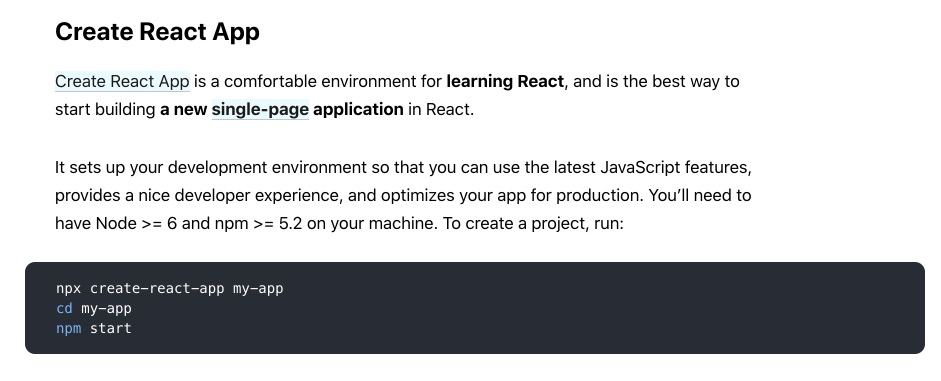Click the npx create-react-app my-app code line
The height and width of the screenshot is (381, 941).
170,289
